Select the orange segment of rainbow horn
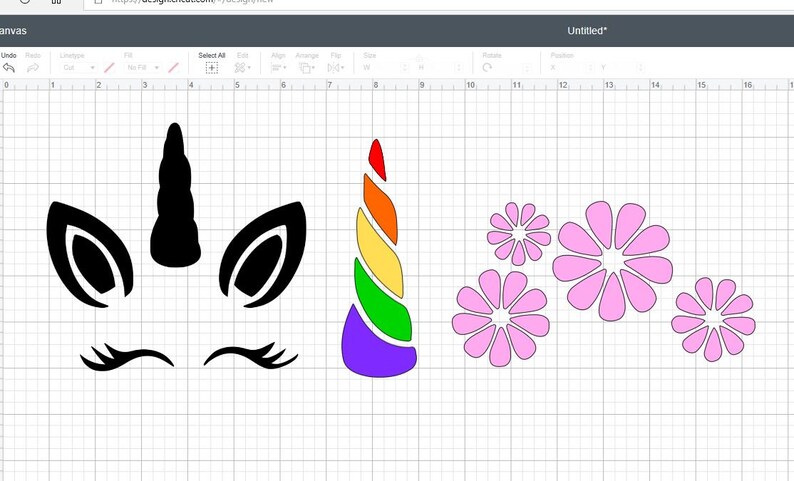Image resolution: width=794 pixels, height=481 pixels. click(x=381, y=209)
